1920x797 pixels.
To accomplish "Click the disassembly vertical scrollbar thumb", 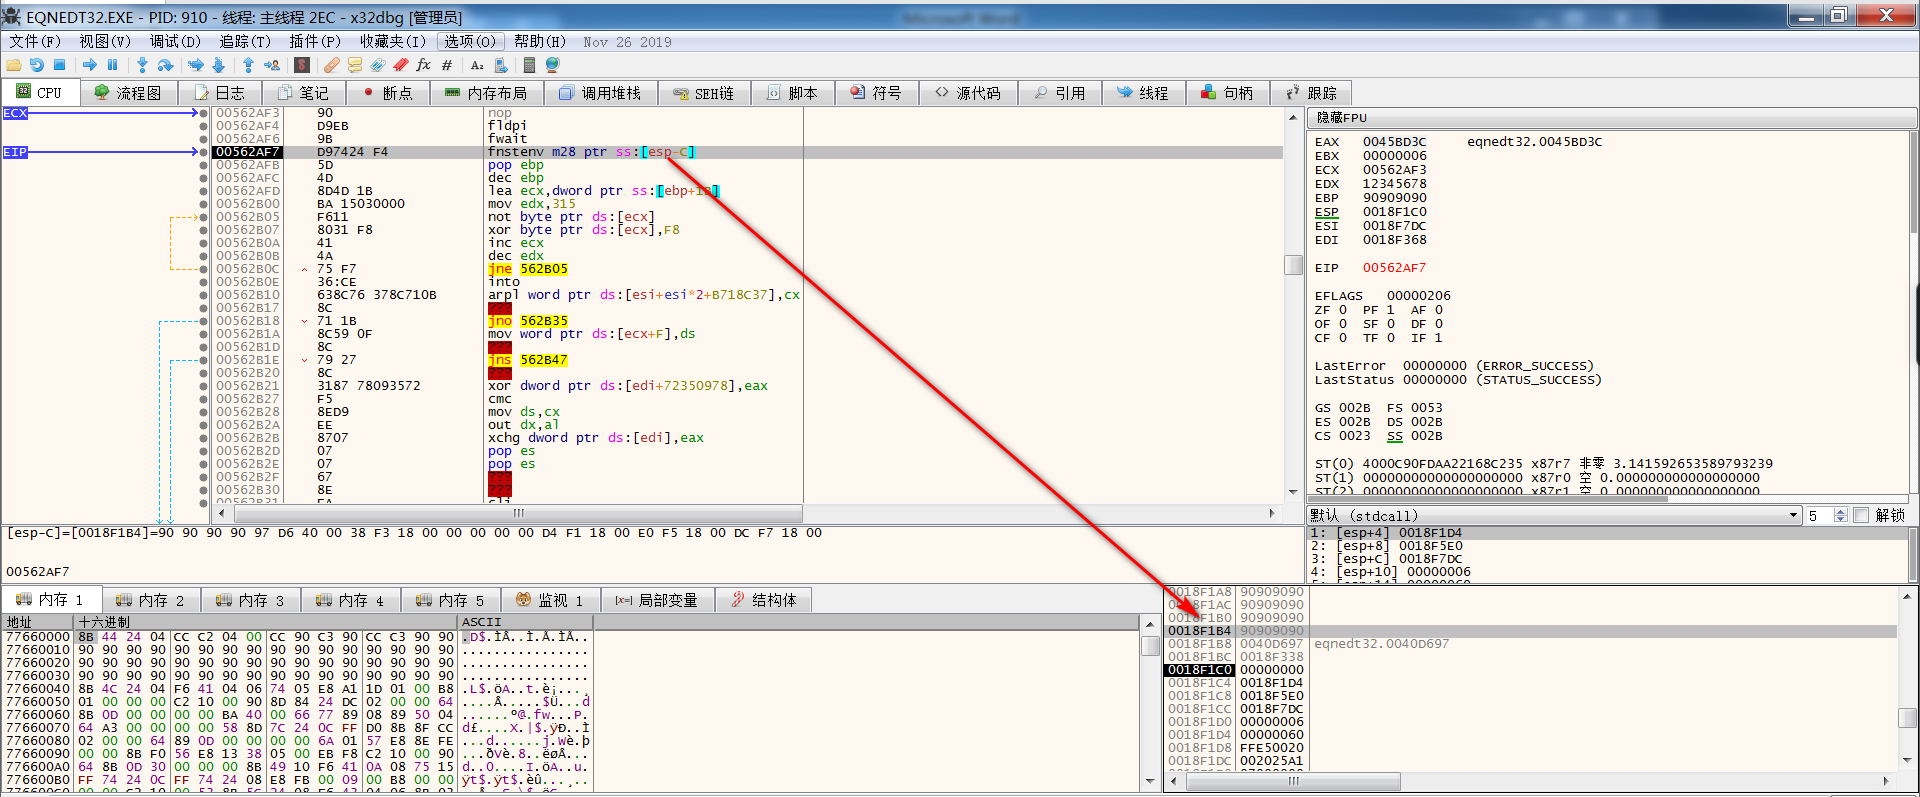I will (x=1293, y=265).
